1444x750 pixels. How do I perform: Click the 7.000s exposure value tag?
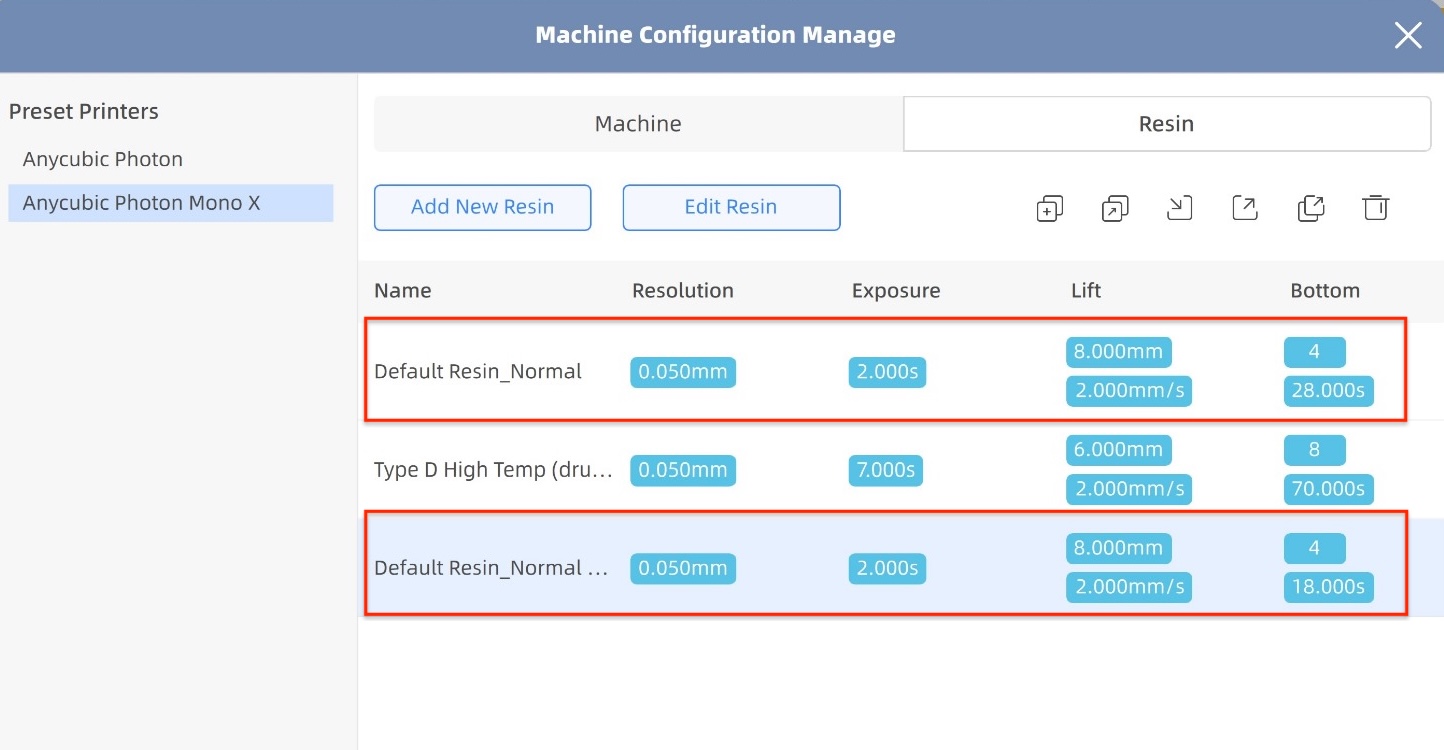(x=886, y=470)
